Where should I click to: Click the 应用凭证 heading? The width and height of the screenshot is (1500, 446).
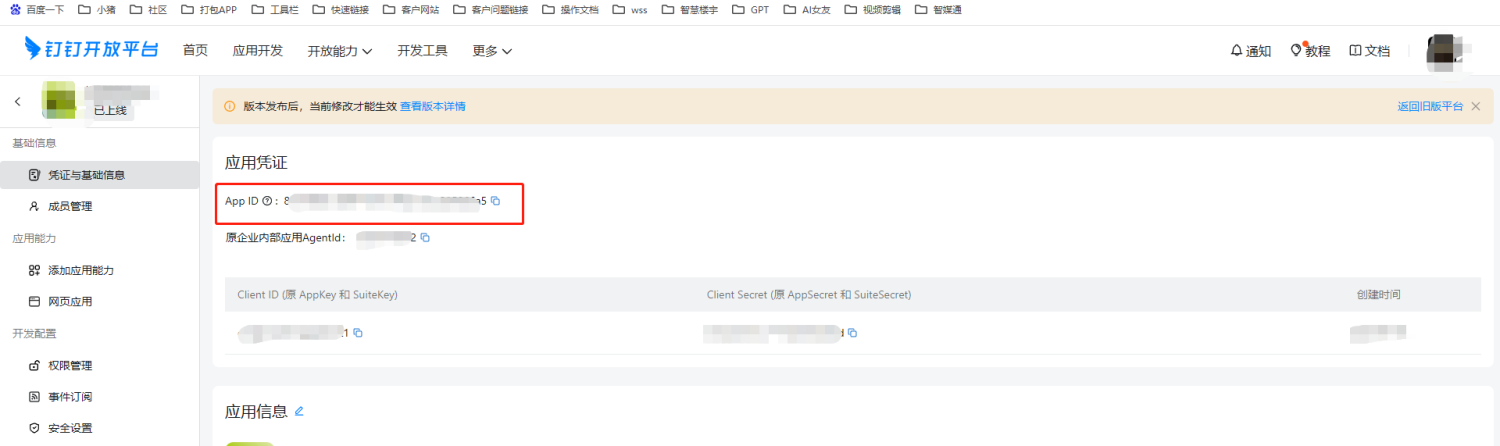pyautogui.click(x=256, y=162)
